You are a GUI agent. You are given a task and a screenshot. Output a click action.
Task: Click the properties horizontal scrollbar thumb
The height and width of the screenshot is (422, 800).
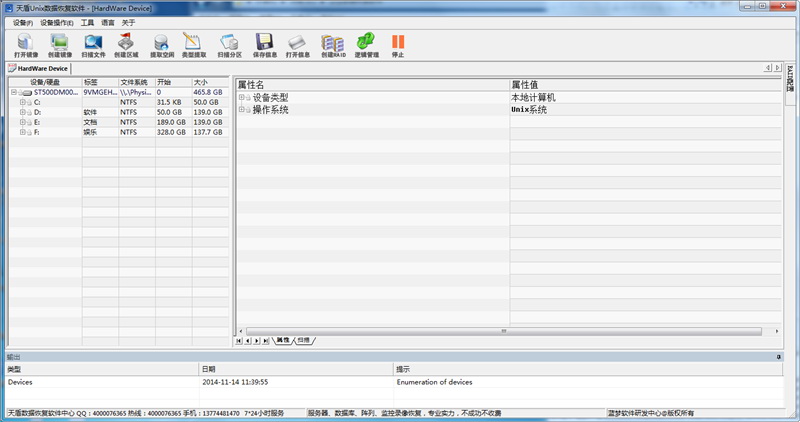[504, 331]
